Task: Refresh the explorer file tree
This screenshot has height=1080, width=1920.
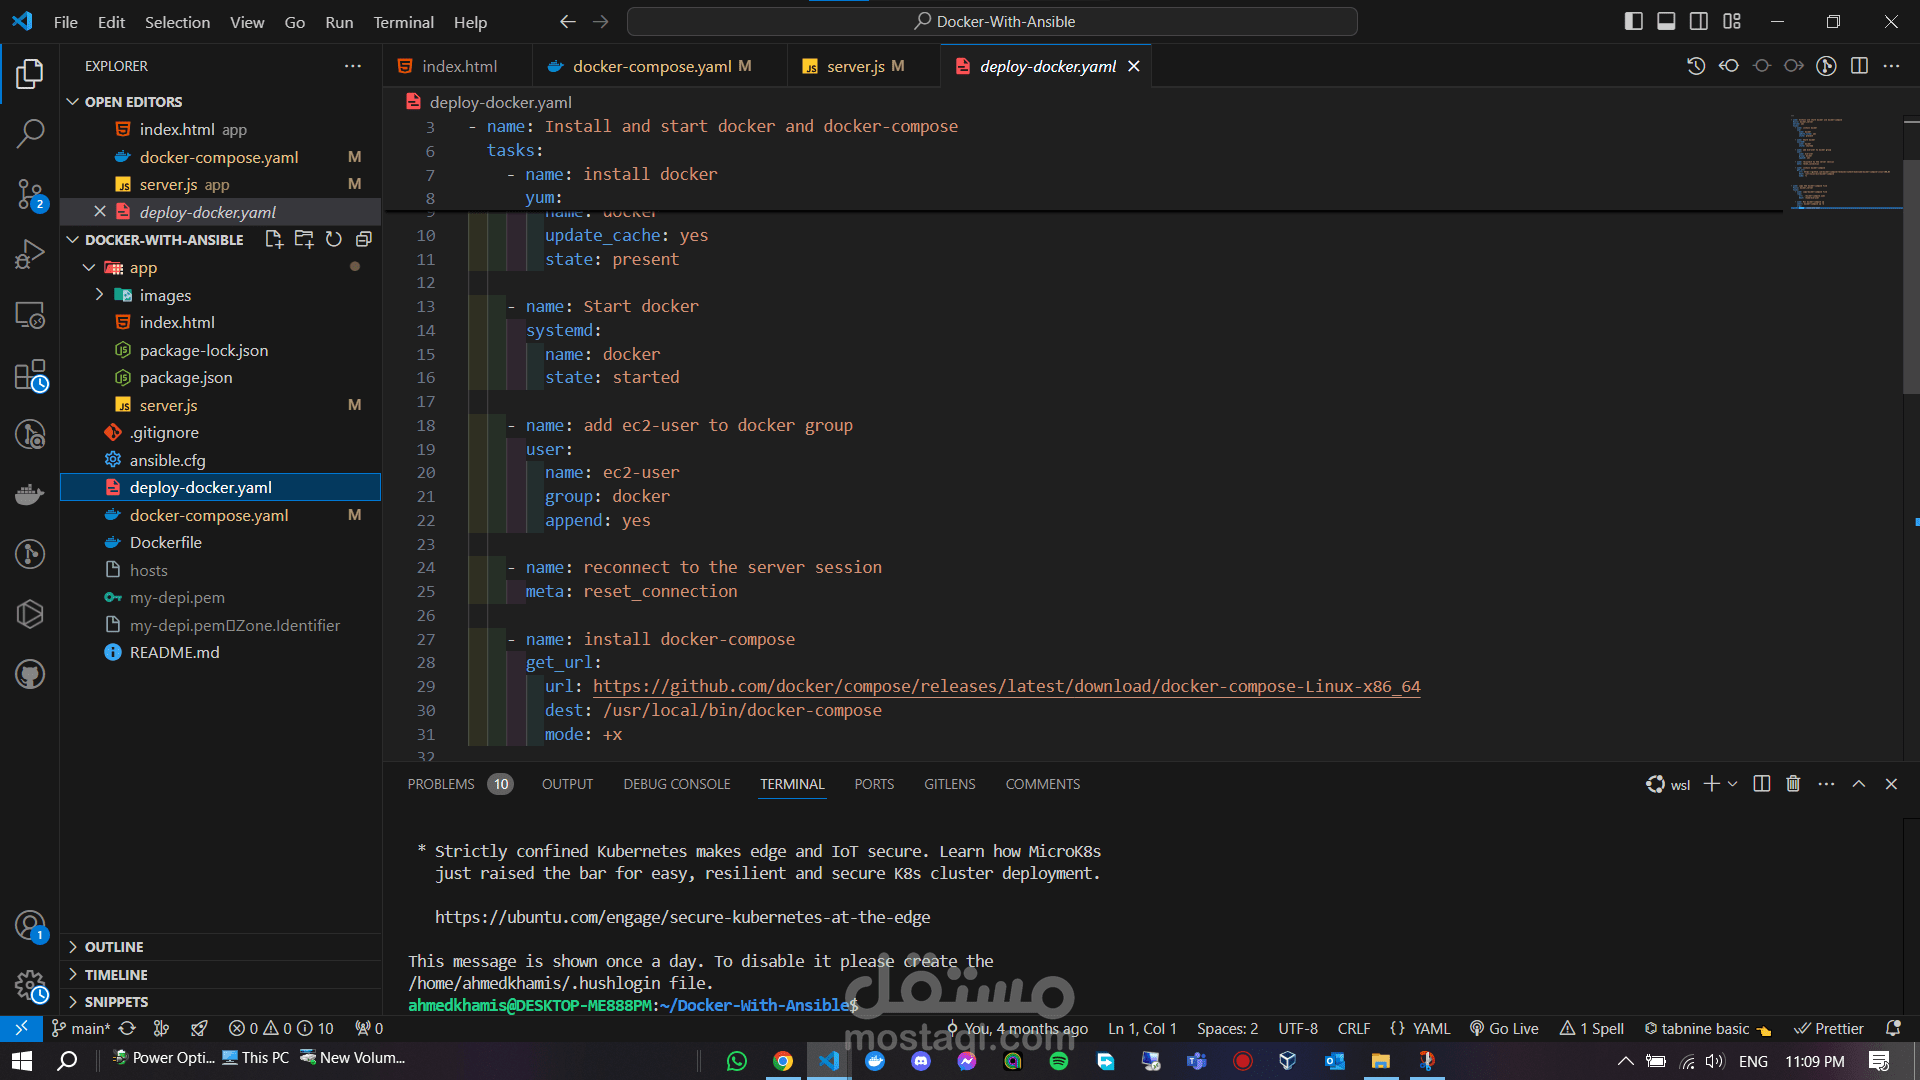Action: pyautogui.click(x=334, y=240)
